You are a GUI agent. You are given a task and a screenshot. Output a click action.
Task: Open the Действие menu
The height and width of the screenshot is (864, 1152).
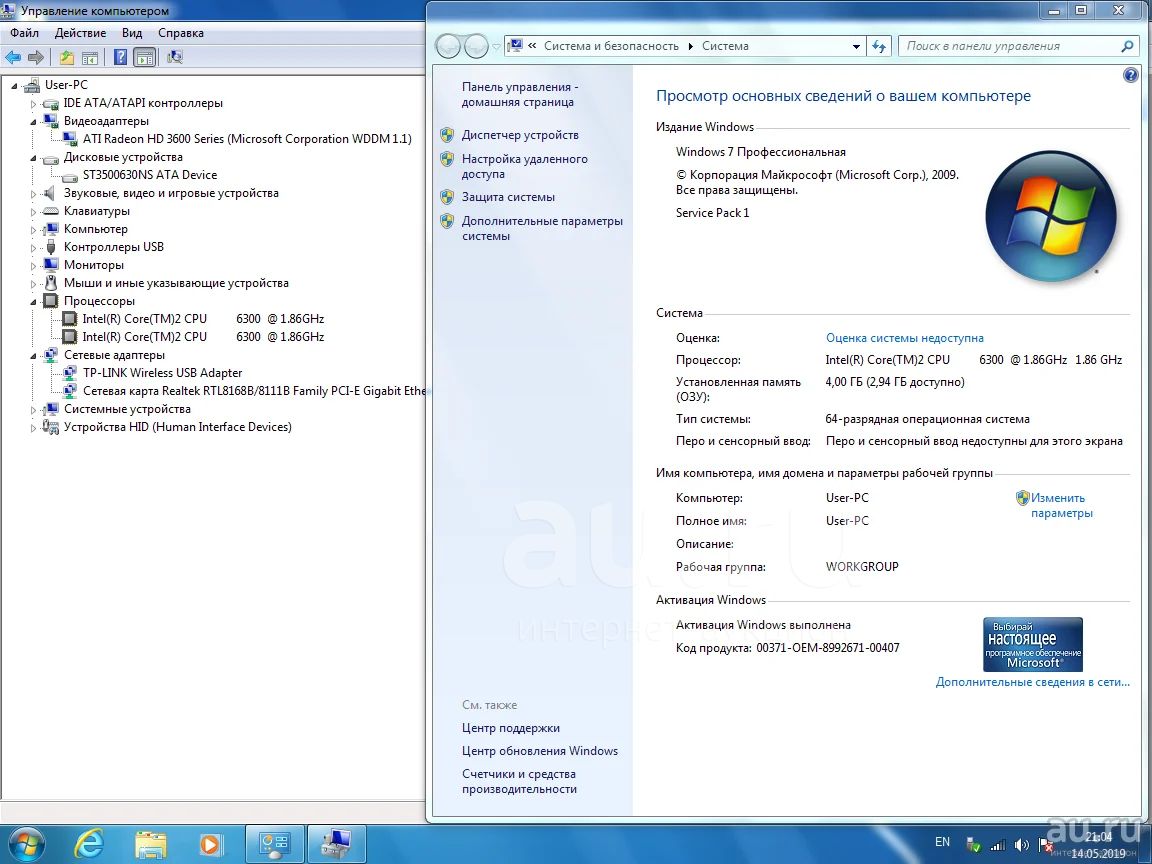[80, 33]
